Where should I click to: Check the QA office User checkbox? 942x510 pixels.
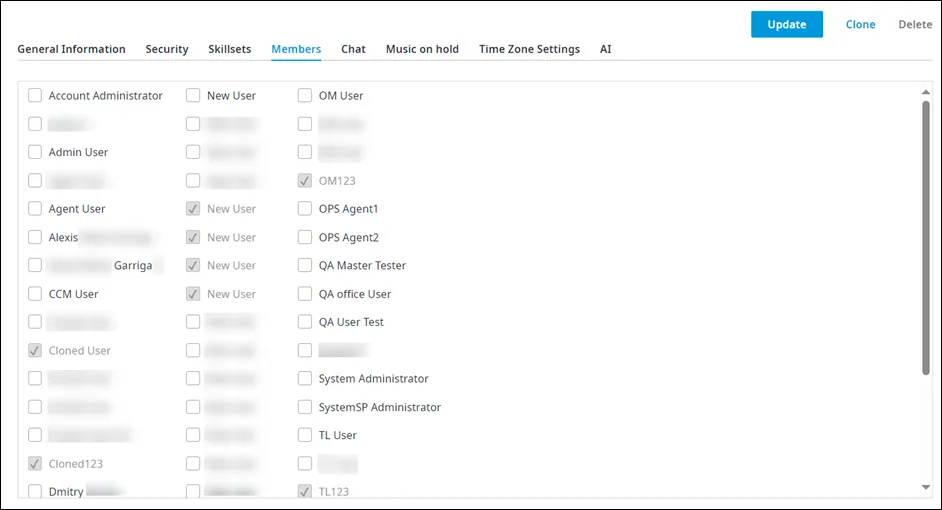(305, 294)
